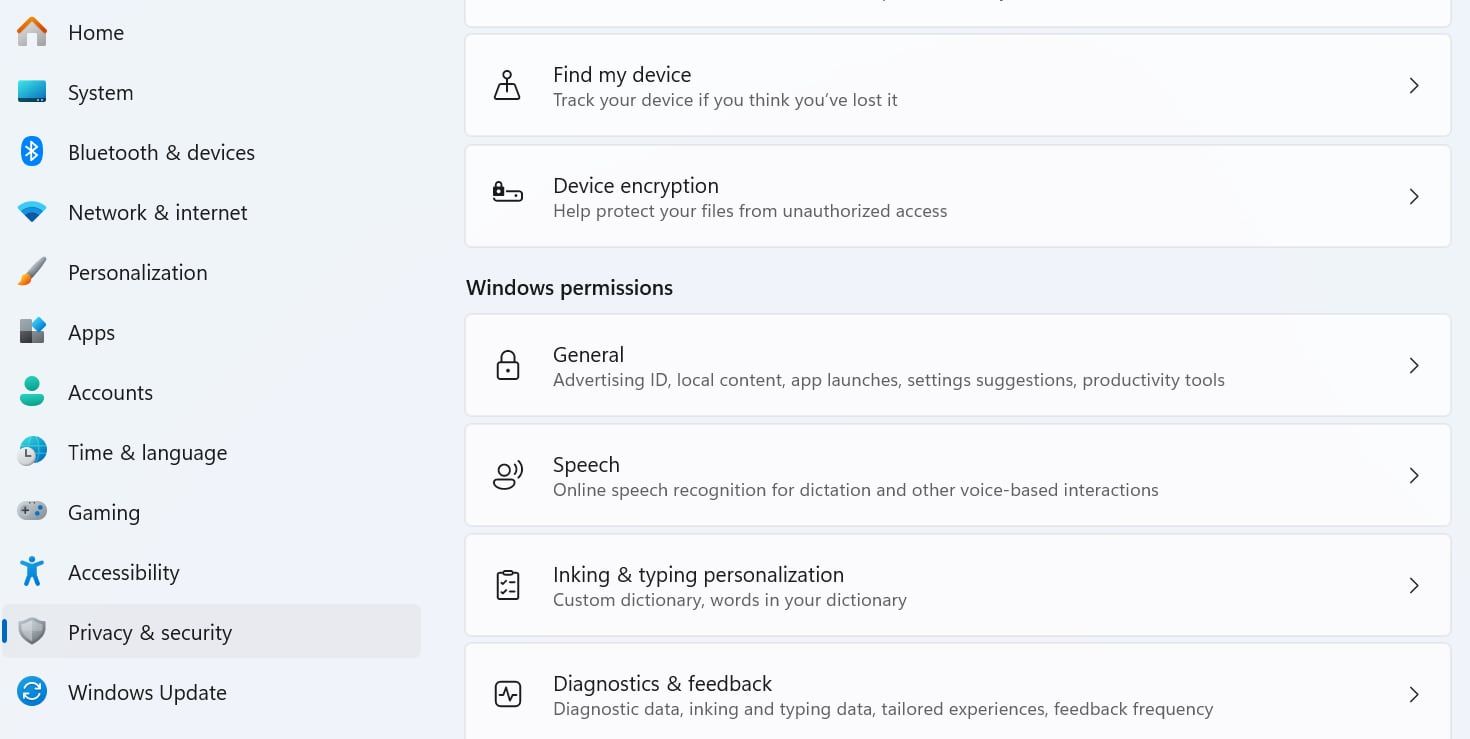Click the Device encryption lock icon

click(x=507, y=196)
